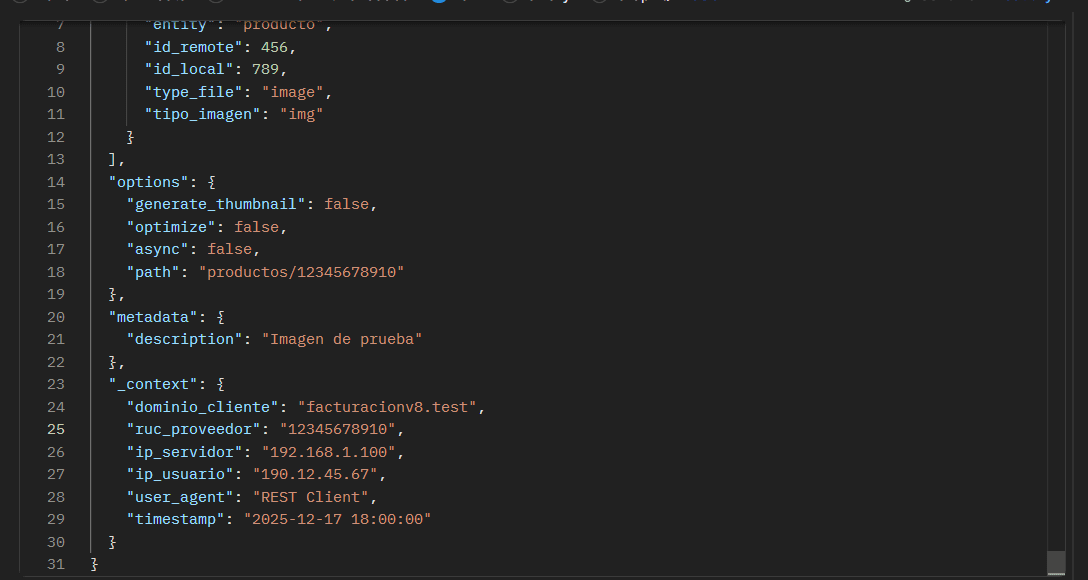Screen dimensions: 1088x580
Task: Click the "ip_usuario" key
Action: tap(180, 475)
